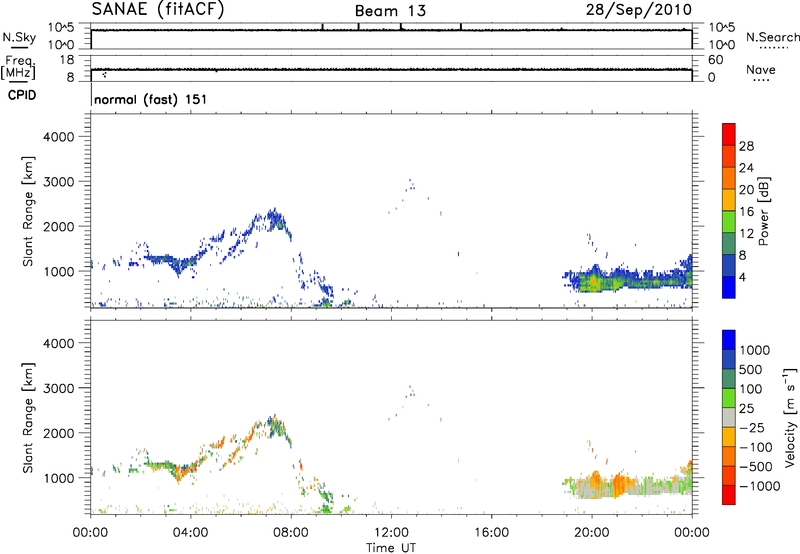800x554 pixels.
Task: Click bright blue top segment of Velocity colorbar
Action: 729,340
